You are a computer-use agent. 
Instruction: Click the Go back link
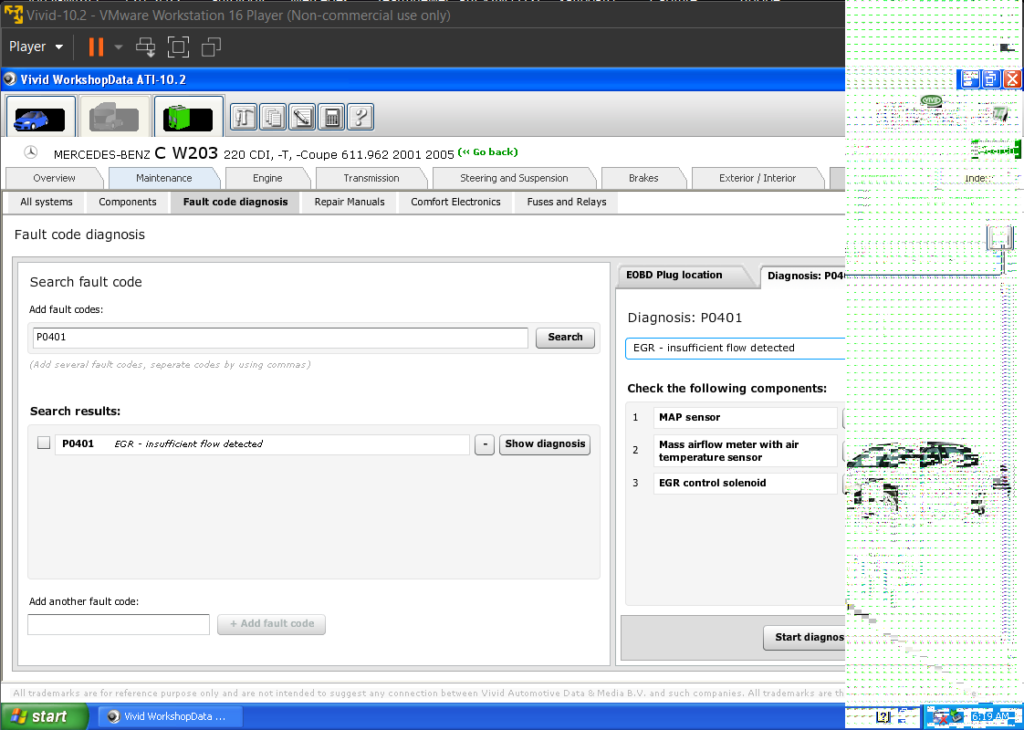coord(488,152)
